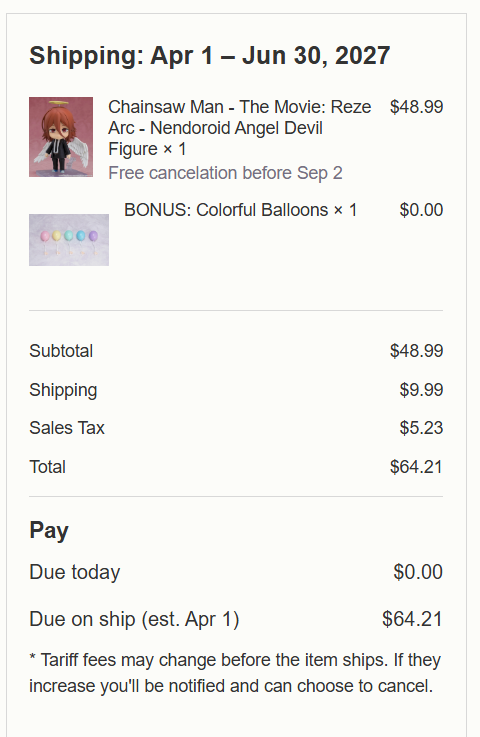The width and height of the screenshot is (480, 737).
Task: Open the Angel Devil Nendoroid figure thumbnail
Action: tap(61, 137)
